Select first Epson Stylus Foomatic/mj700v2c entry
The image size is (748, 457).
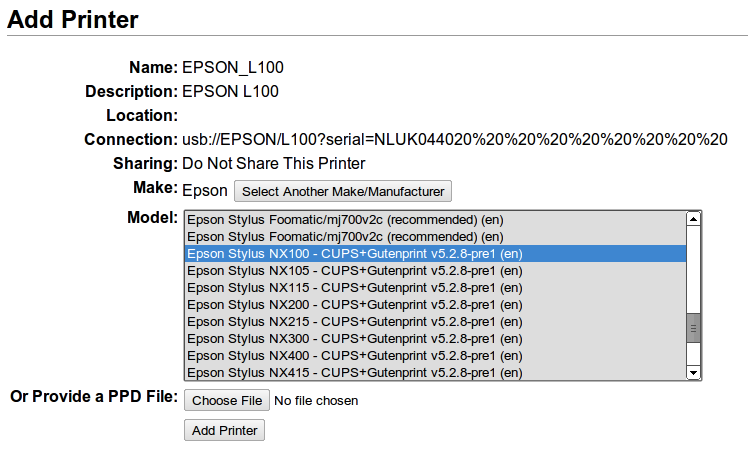tap(435, 220)
